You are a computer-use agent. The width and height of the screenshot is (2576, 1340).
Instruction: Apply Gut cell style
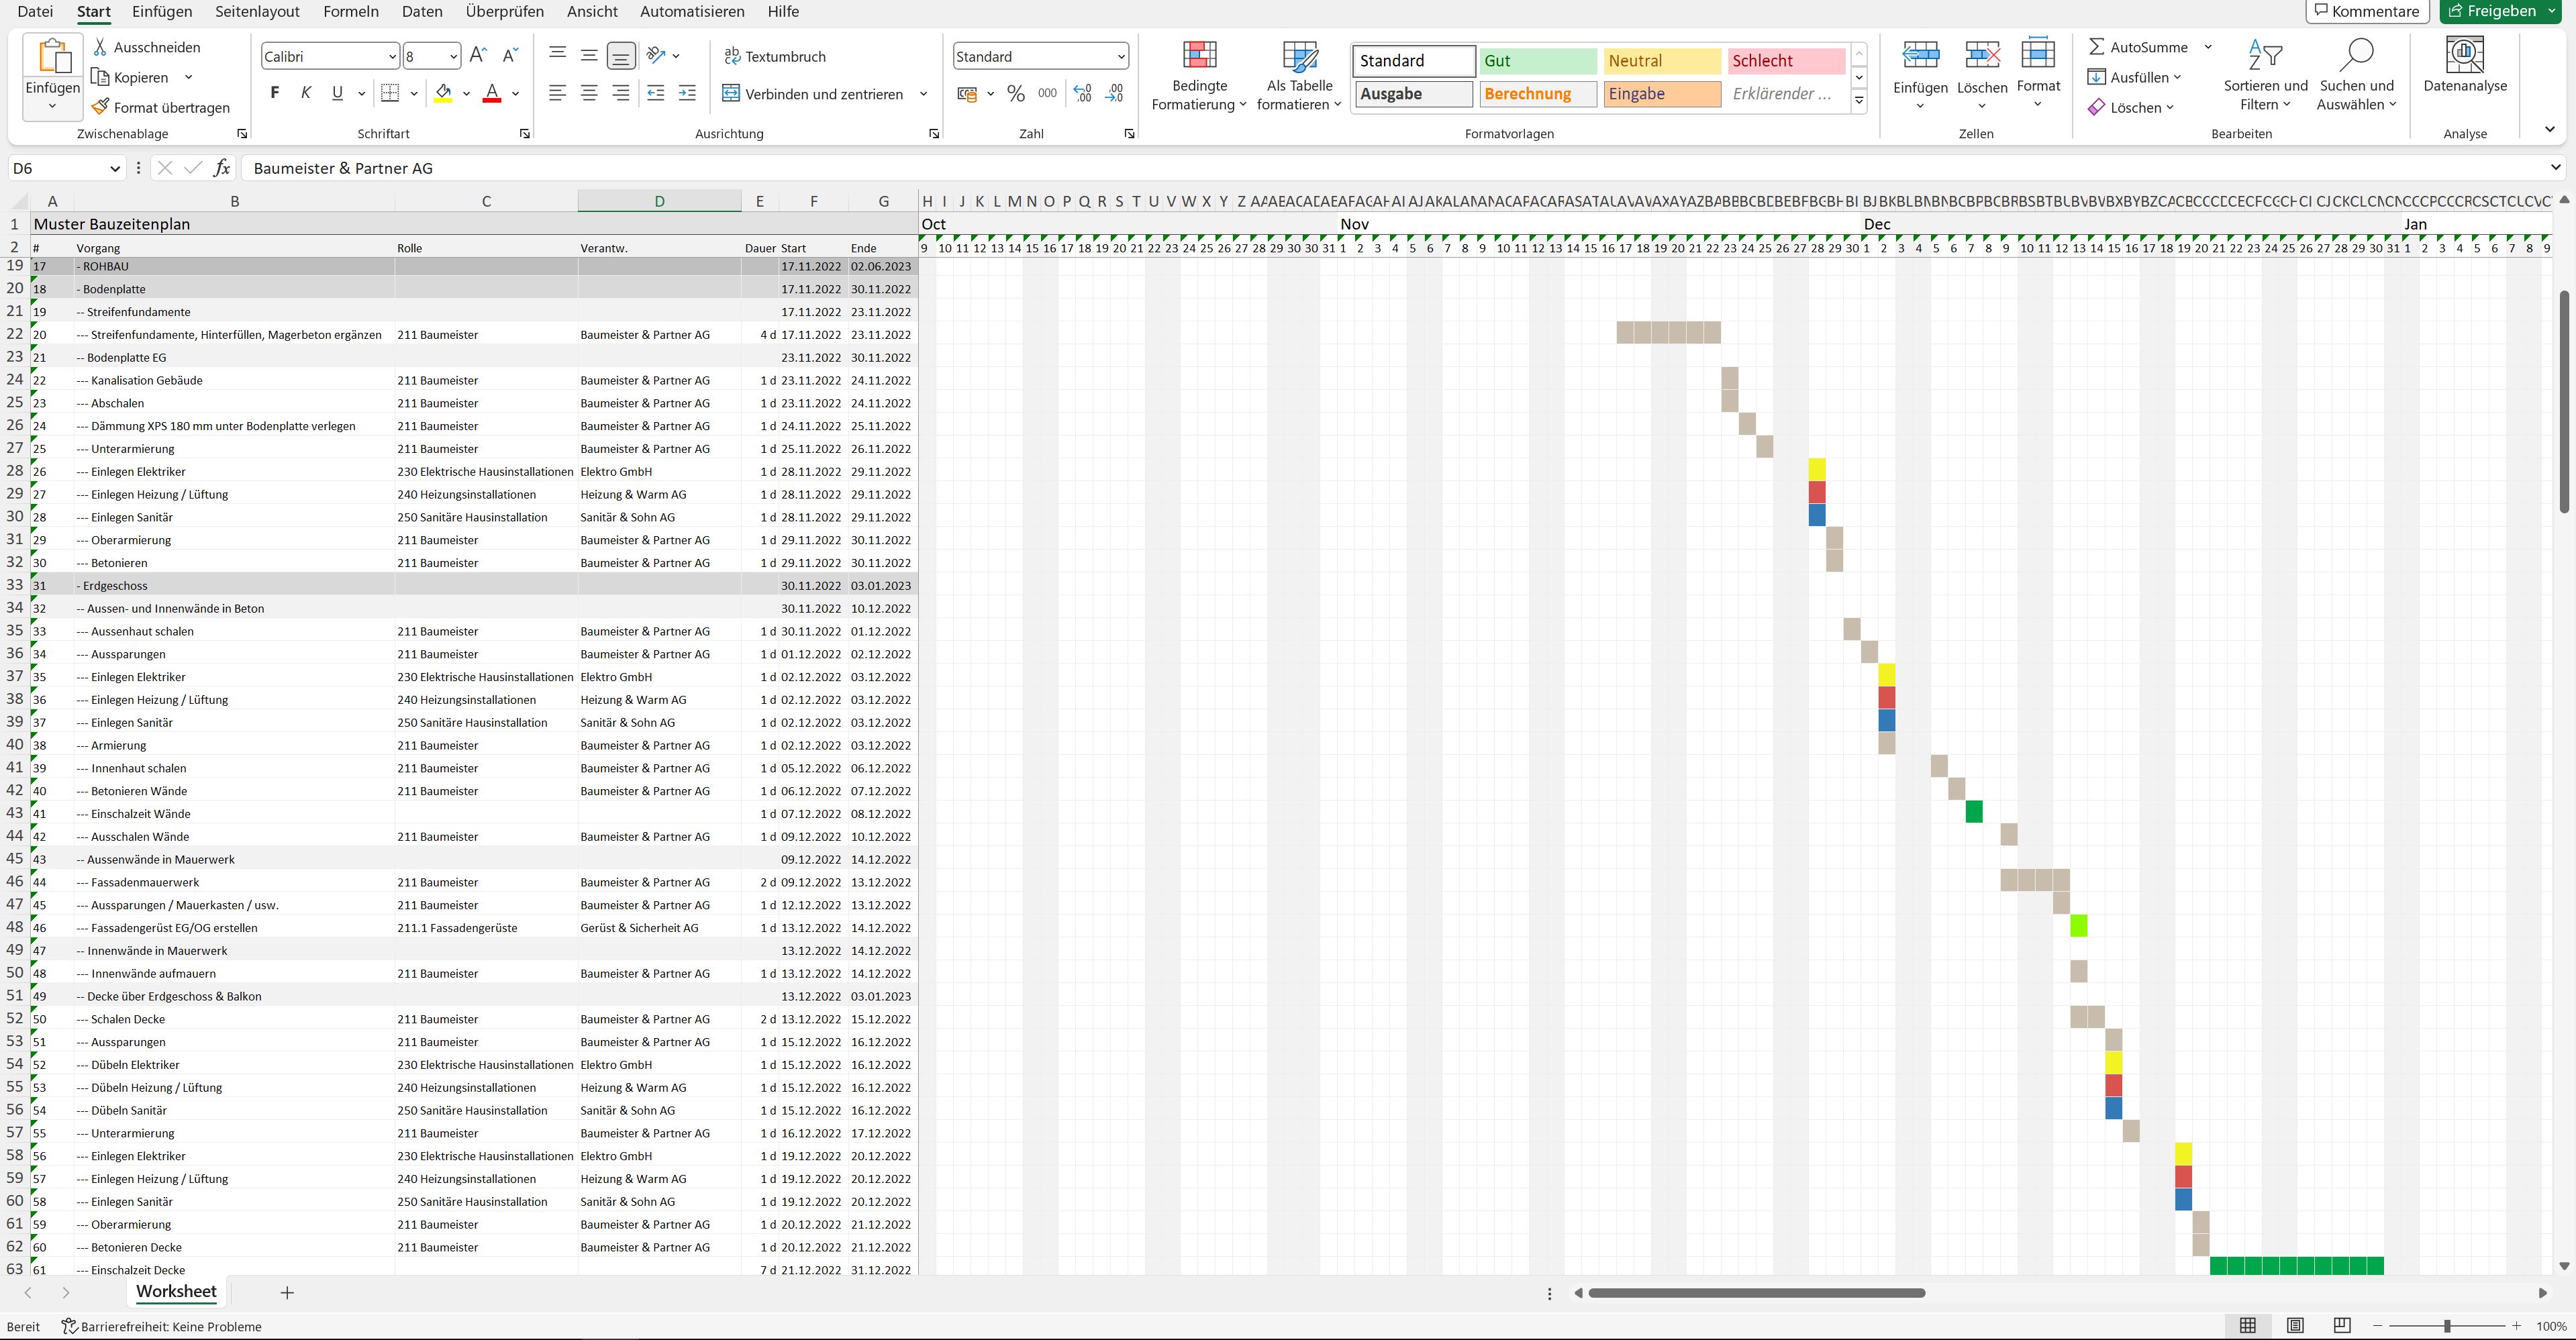(1538, 61)
